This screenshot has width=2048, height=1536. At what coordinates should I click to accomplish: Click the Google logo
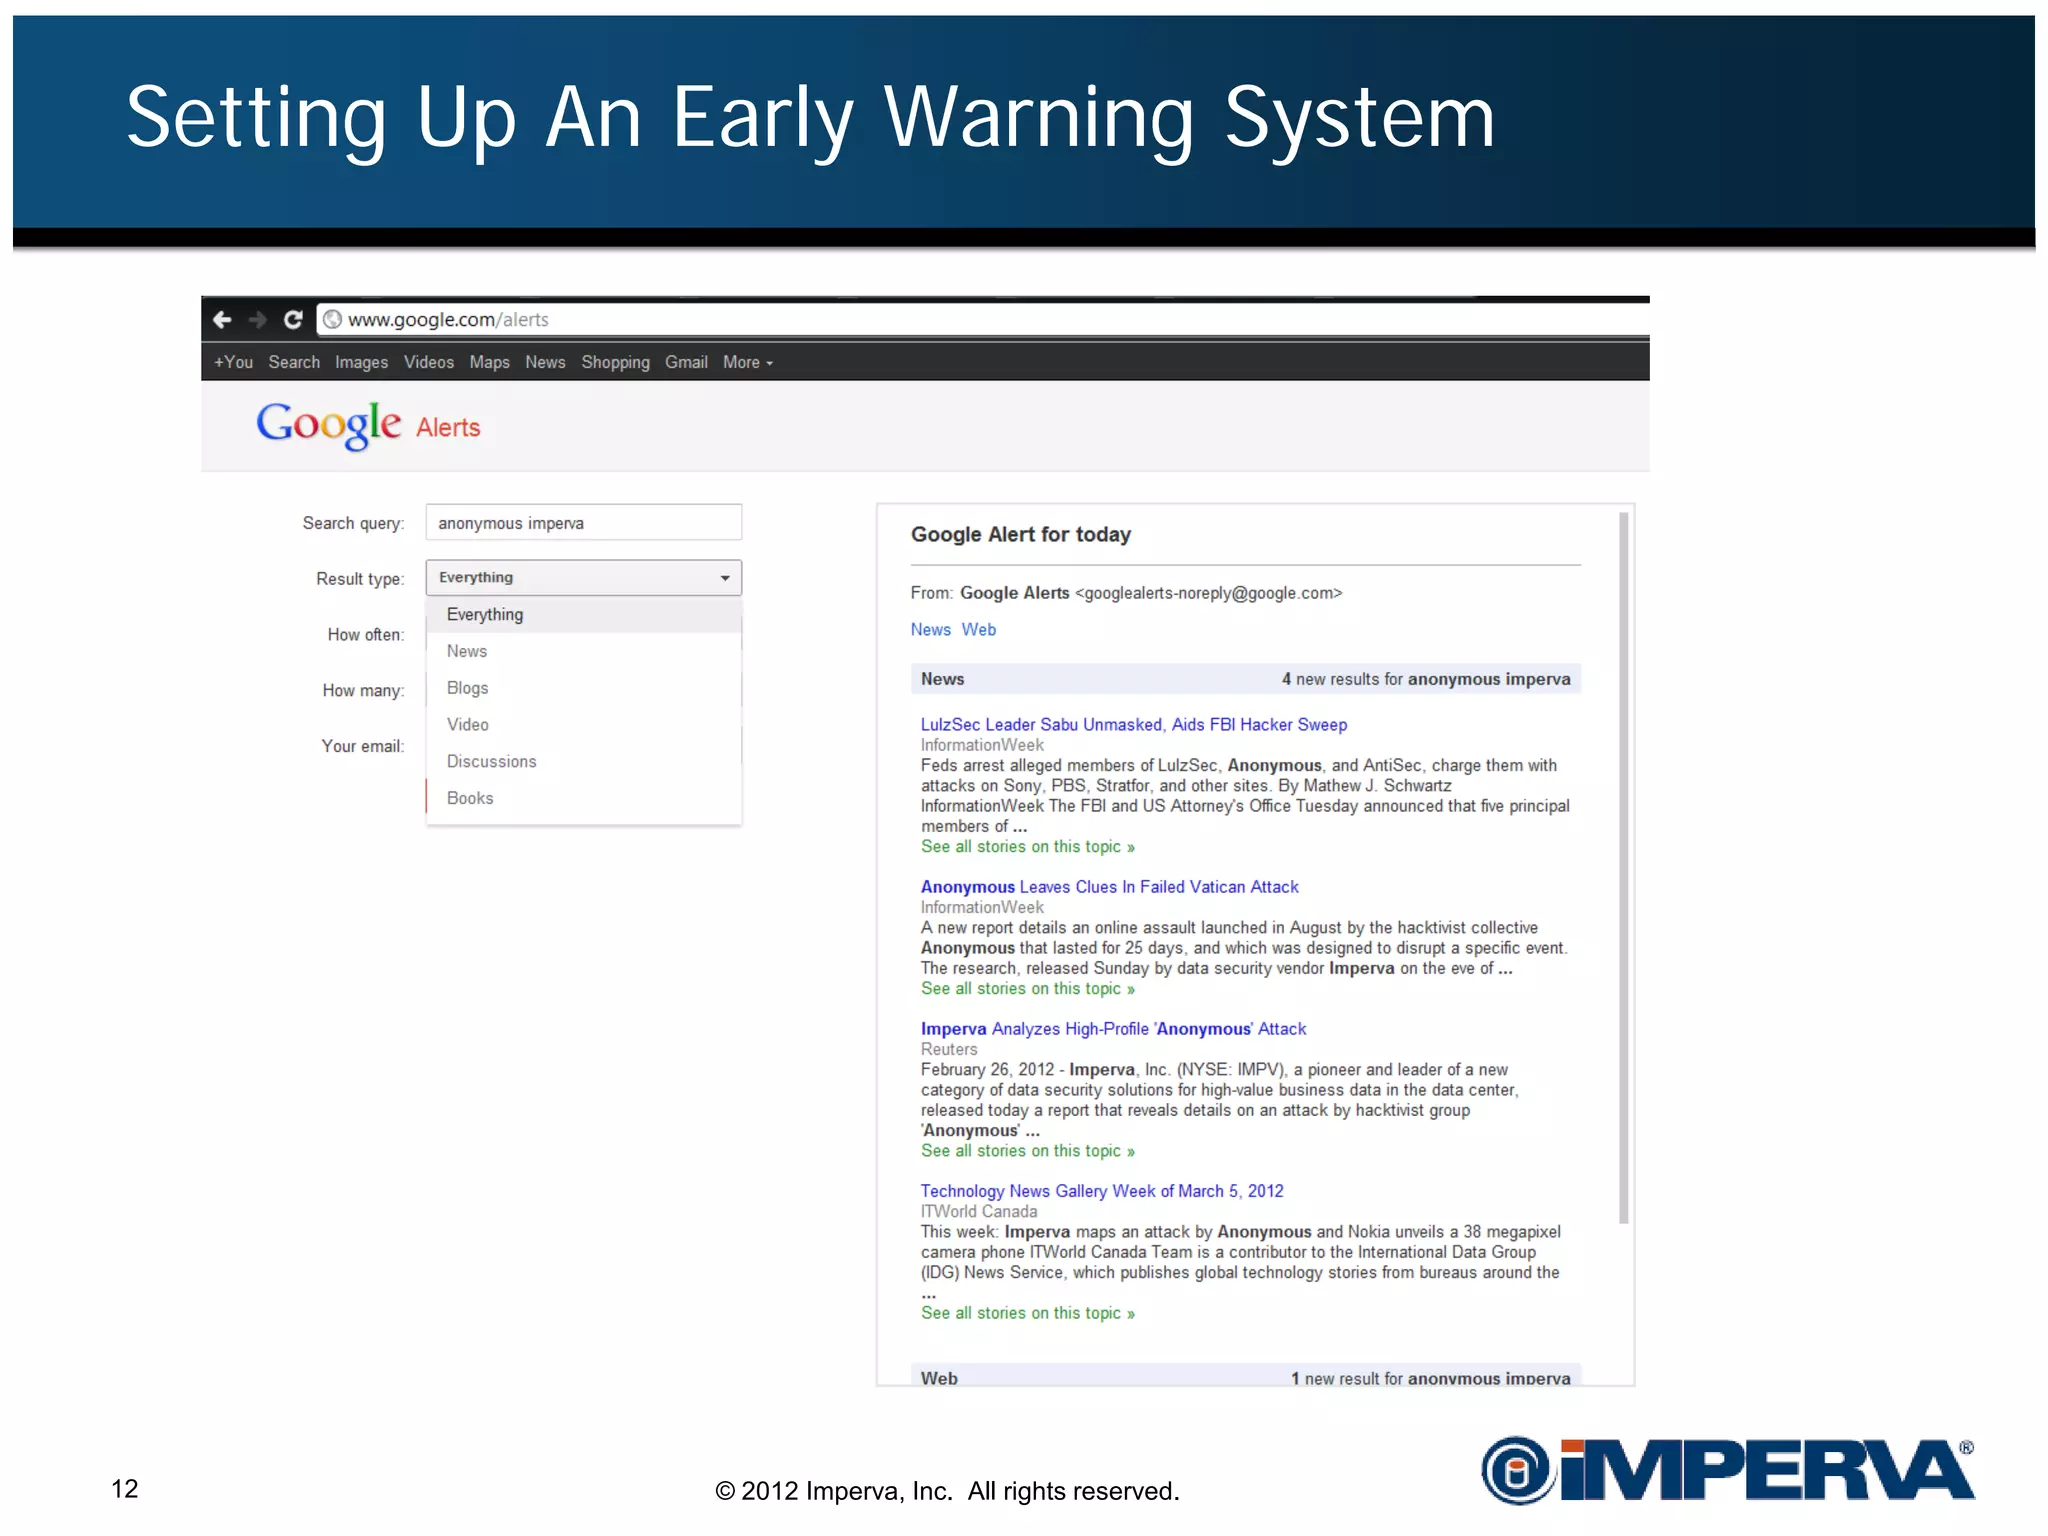pyautogui.click(x=329, y=425)
